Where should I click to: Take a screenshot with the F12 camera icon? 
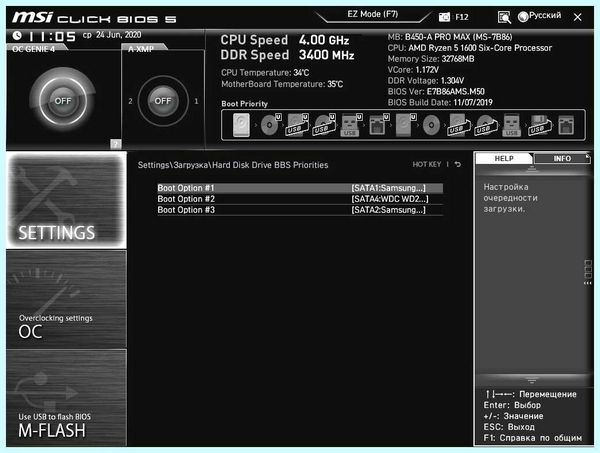444,17
